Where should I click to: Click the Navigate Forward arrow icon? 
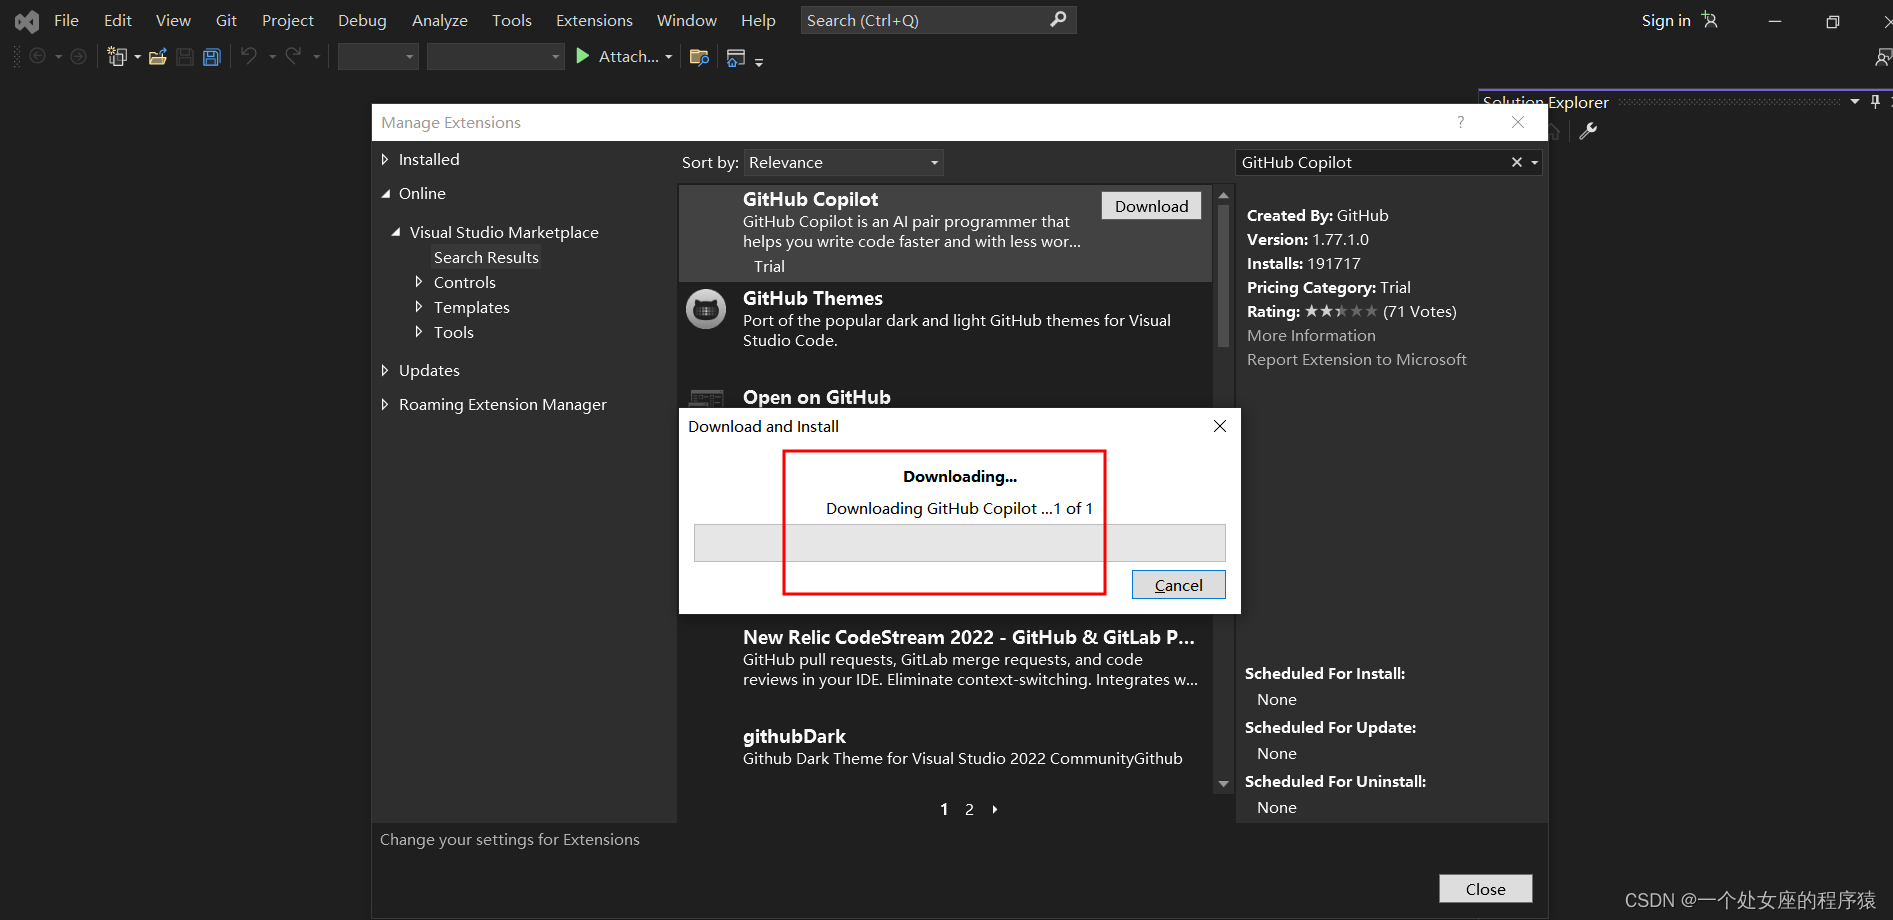tap(78, 57)
